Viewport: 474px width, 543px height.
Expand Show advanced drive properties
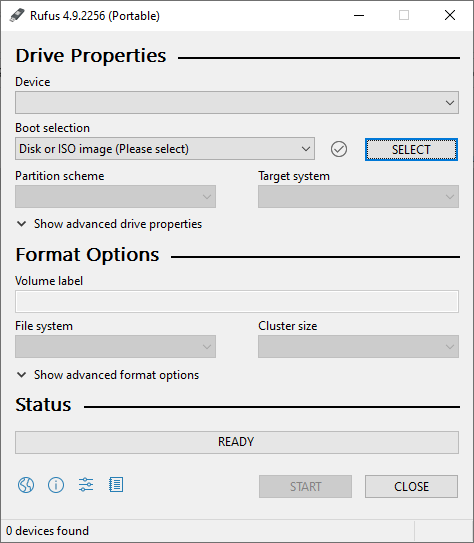pos(109,224)
